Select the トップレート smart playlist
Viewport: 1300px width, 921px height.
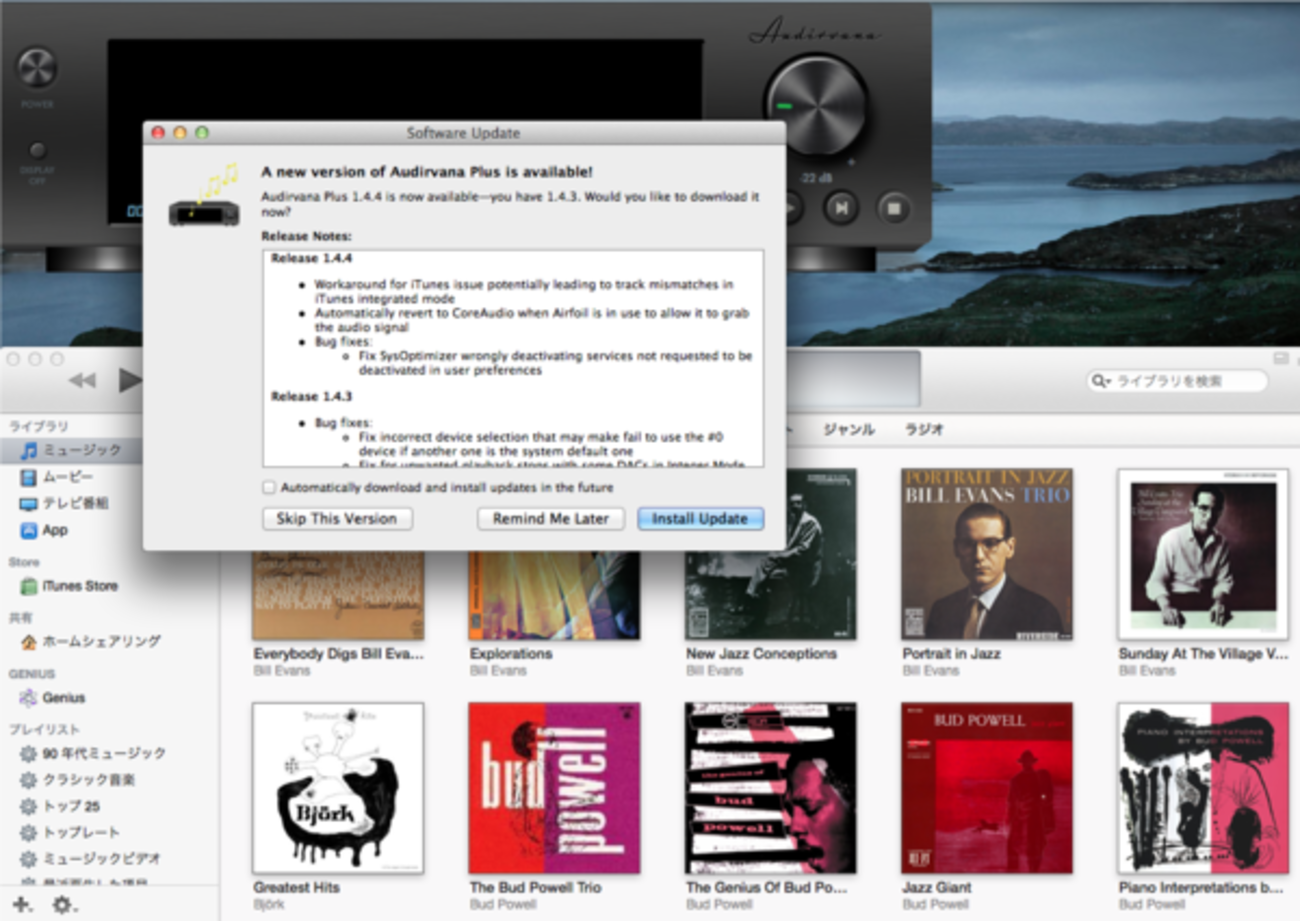pyautogui.click(x=70, y=832)
